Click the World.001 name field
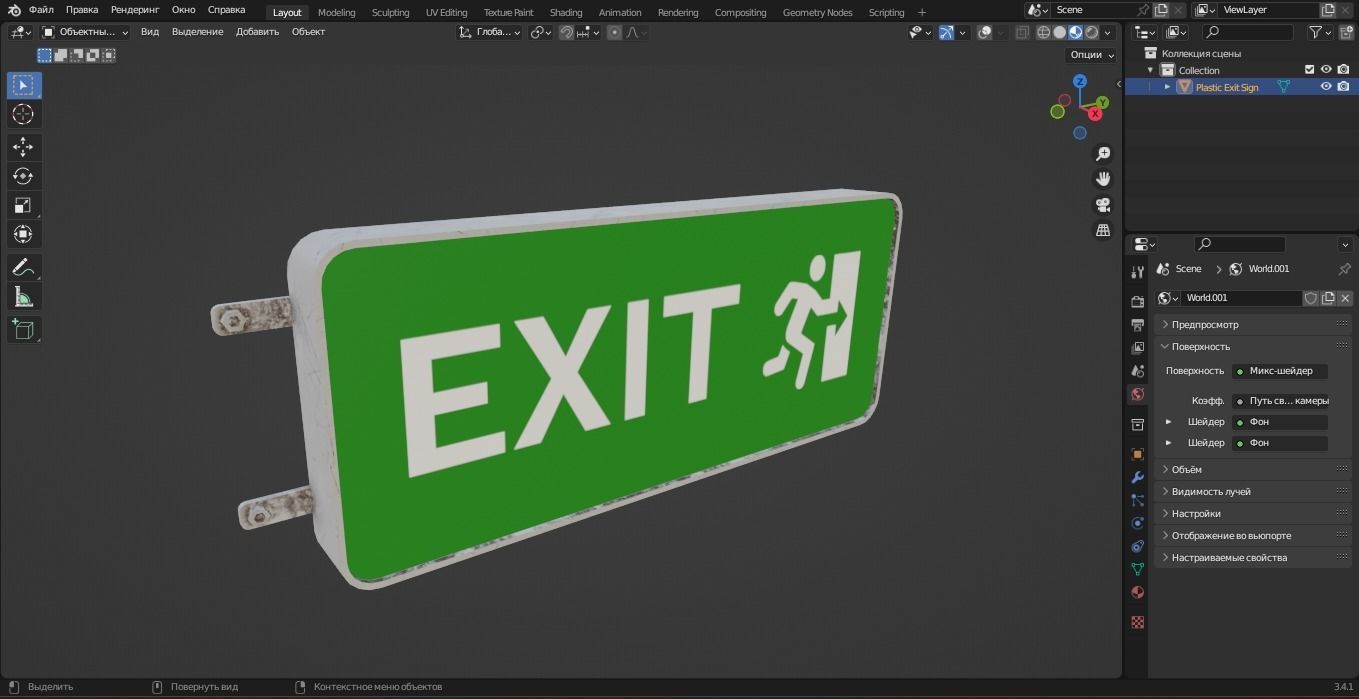Viewport: 1359px width, 699px height. pos(1242,298)
